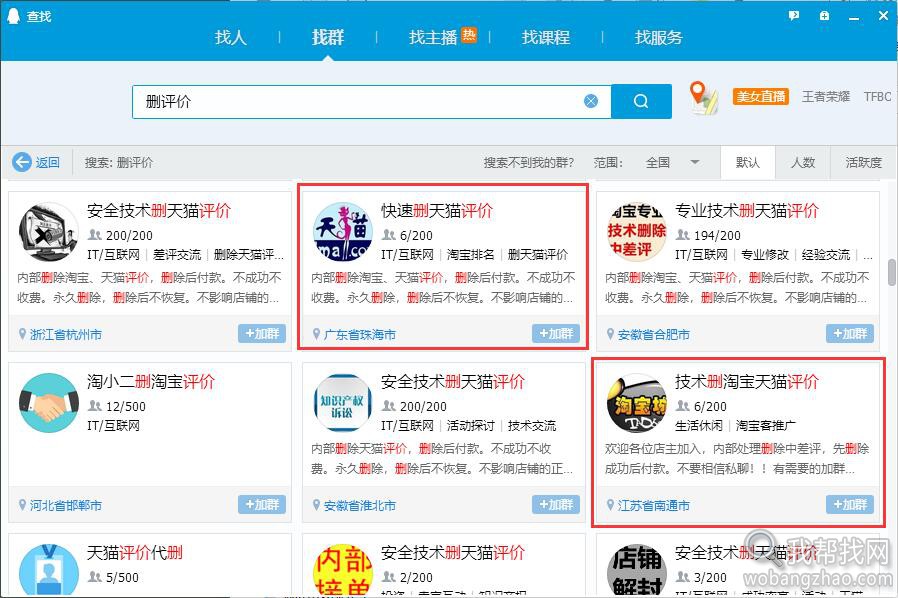This screenshot has height=598, width=898.
Task: Open avatar of 200/200 Hangzhou group
Action: (x=49, y=232)
